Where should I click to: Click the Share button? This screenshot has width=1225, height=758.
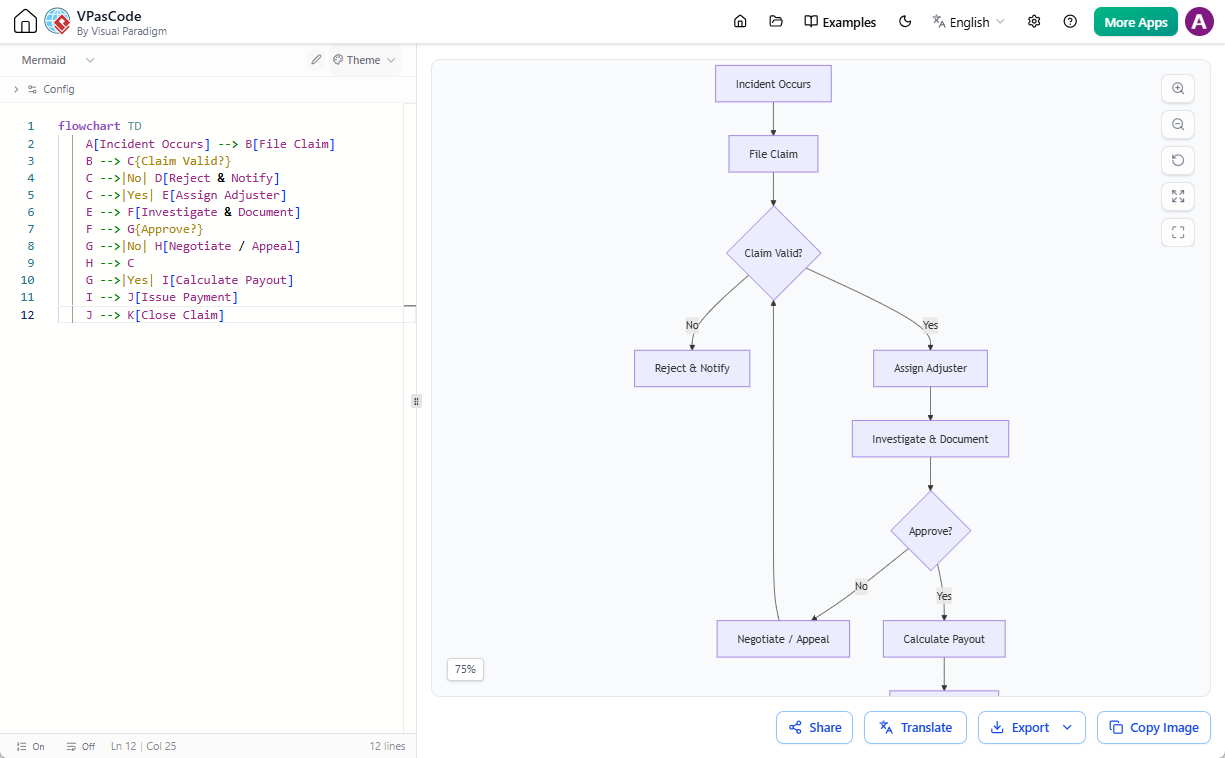point(814,727)
